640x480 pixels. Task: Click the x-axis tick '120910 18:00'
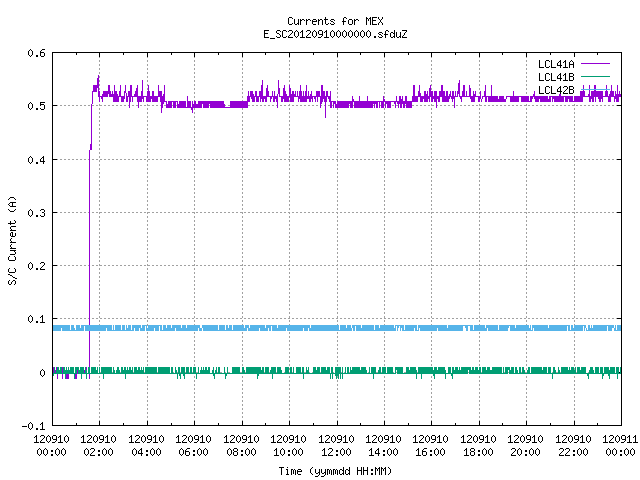pyautogui.click(x=478, y=446)
